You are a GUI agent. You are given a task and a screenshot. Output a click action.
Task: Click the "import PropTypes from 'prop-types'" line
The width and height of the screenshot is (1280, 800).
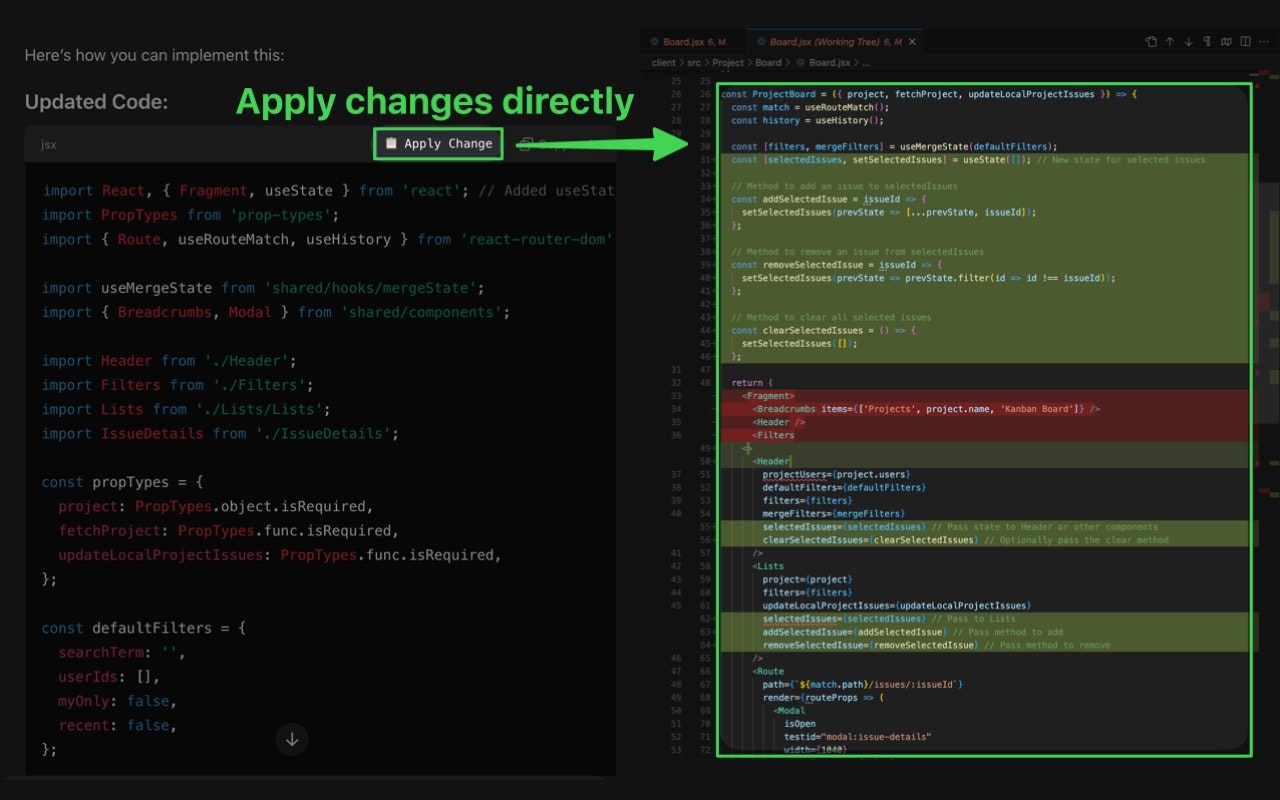[x=190, y=215]
